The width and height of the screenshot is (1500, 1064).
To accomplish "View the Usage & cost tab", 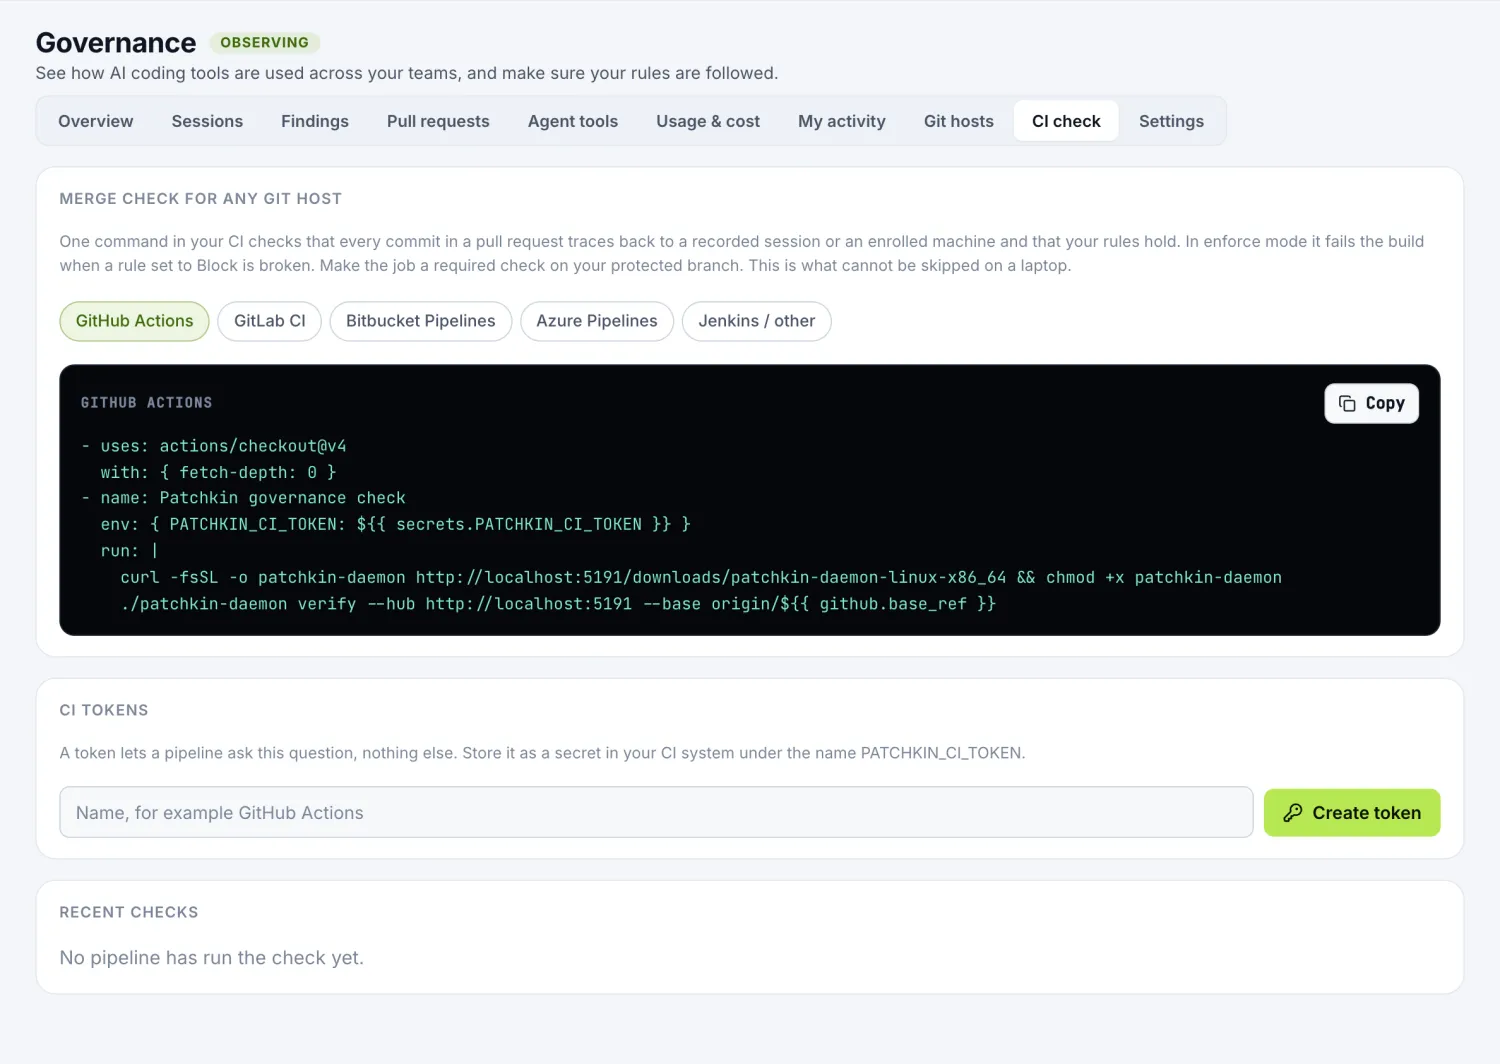I will (x=708, y=121).
